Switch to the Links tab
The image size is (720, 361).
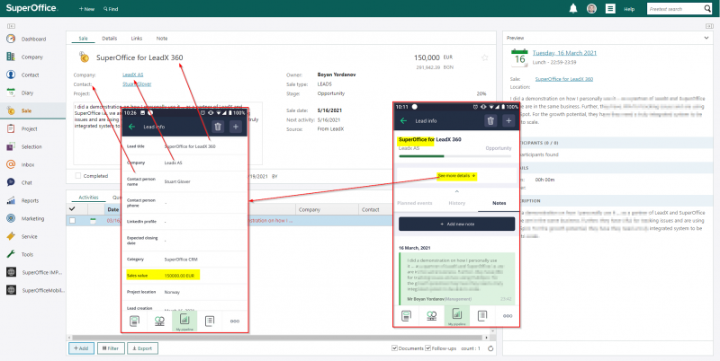136,39
